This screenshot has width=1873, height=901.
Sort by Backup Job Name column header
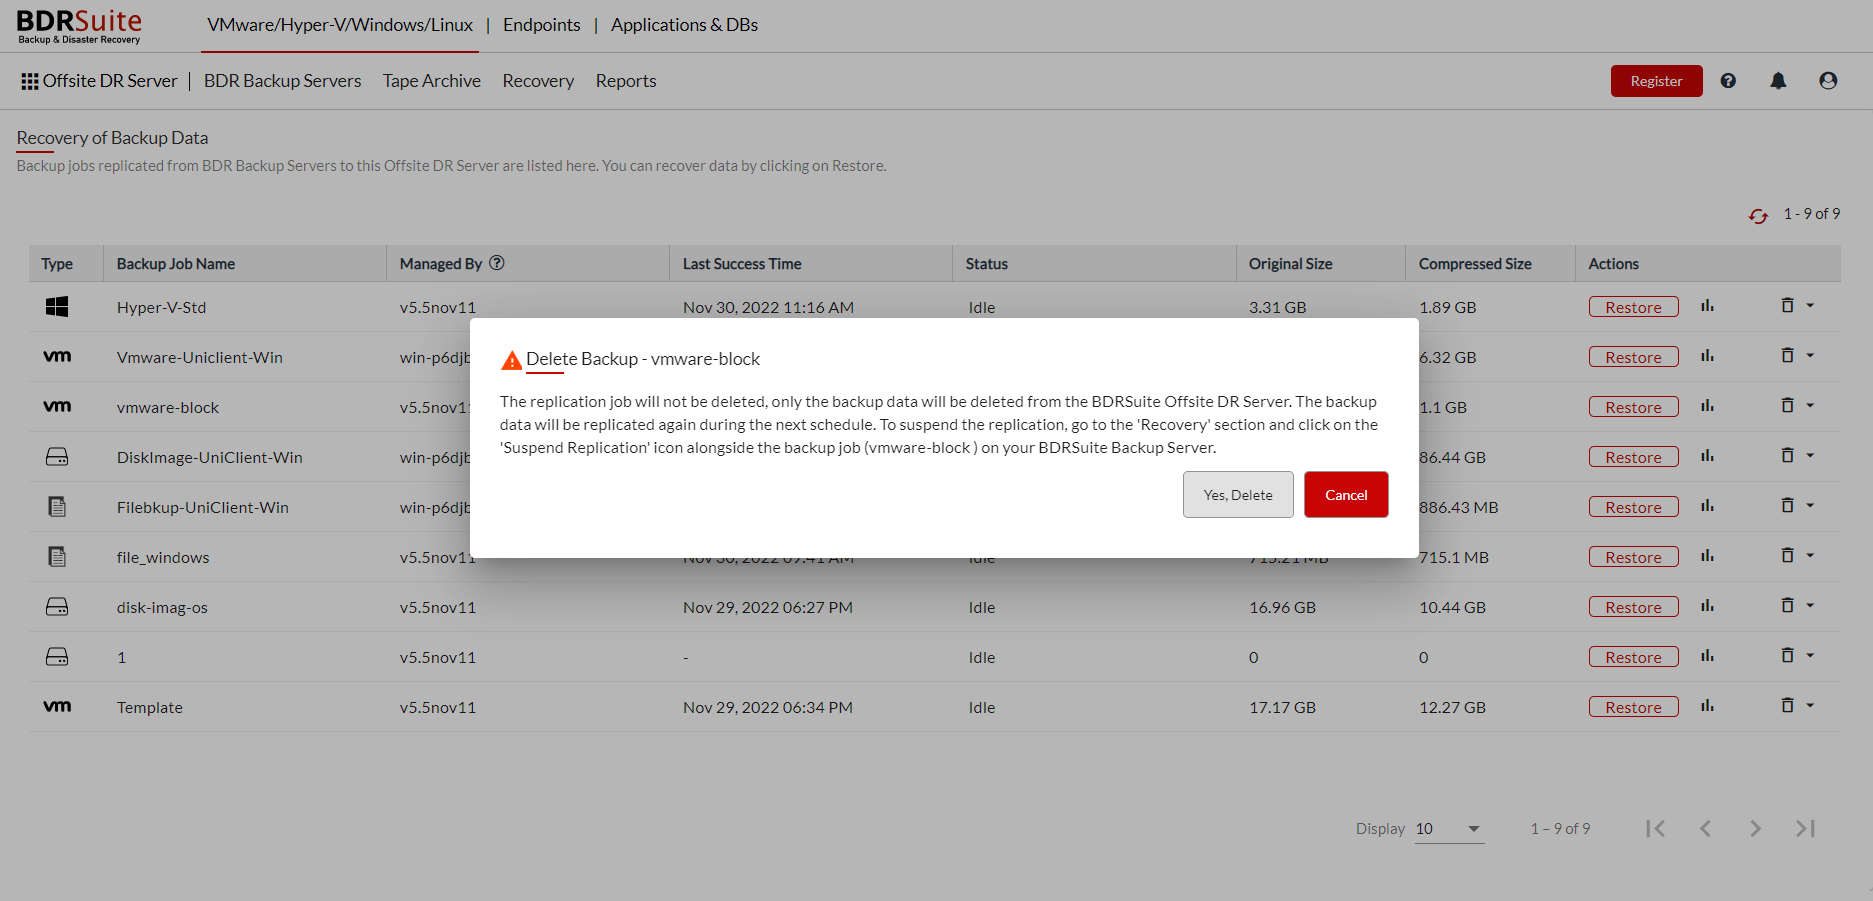tap(176, 264)
